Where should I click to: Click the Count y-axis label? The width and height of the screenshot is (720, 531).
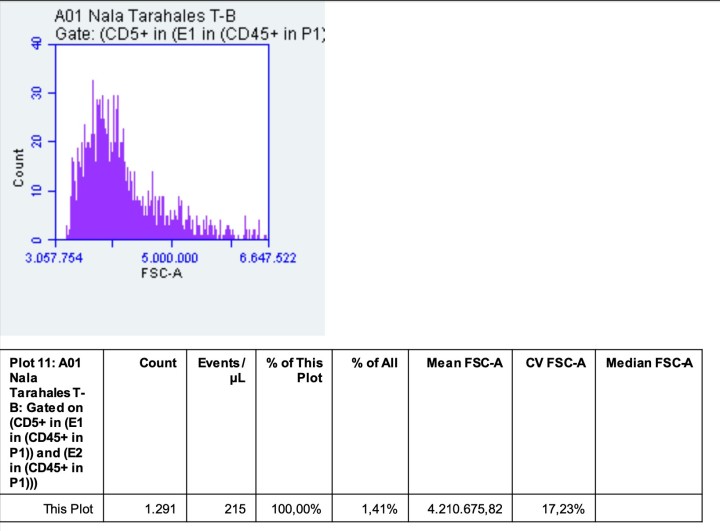coord(19,169)
